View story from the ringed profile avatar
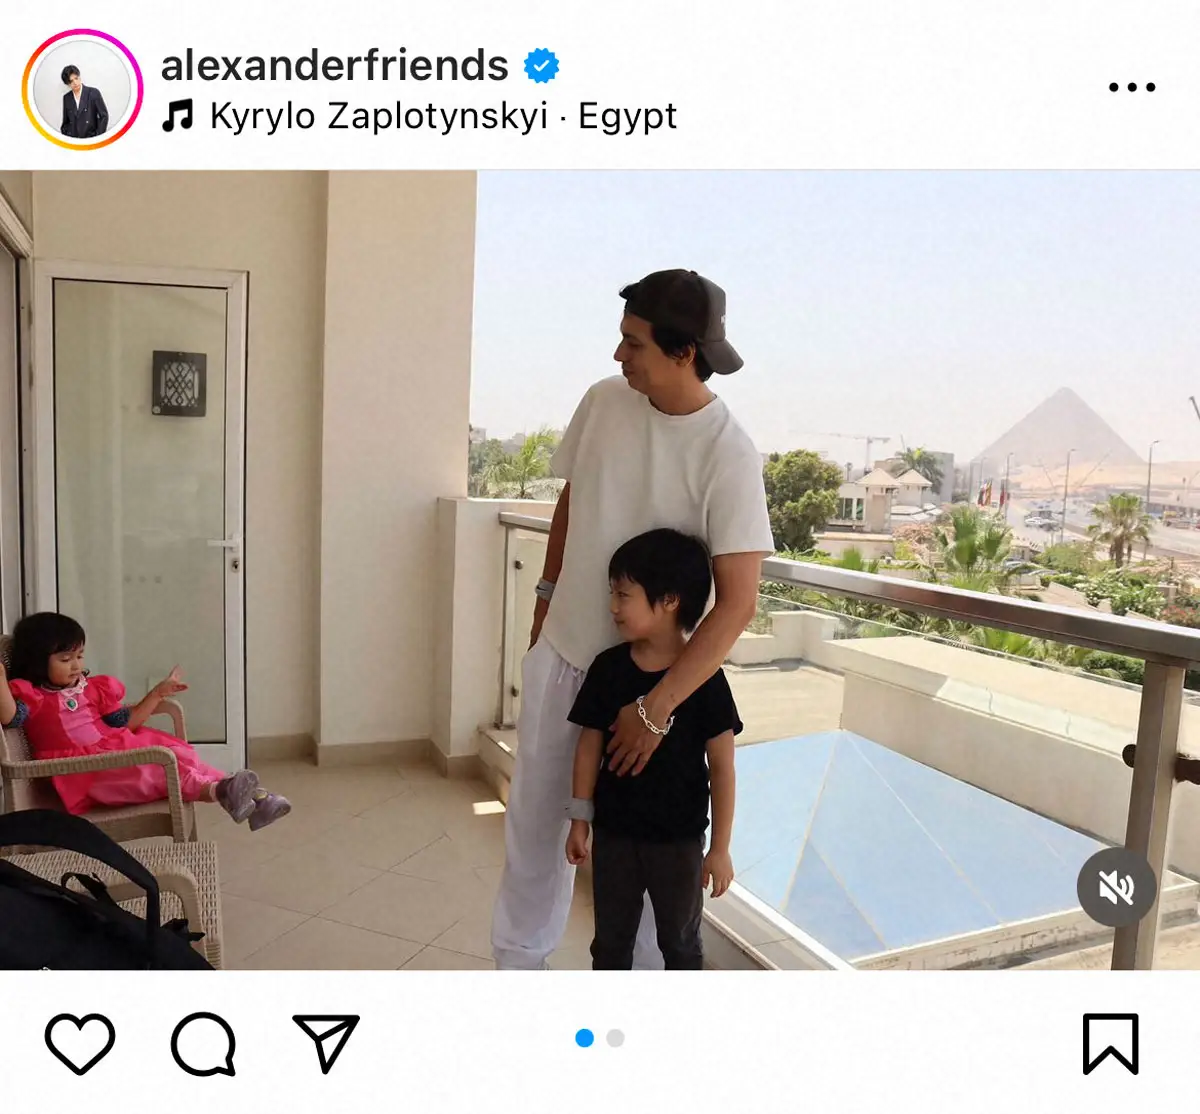Viewport: 1200px width, 1114px height. (x=83, y=89)
